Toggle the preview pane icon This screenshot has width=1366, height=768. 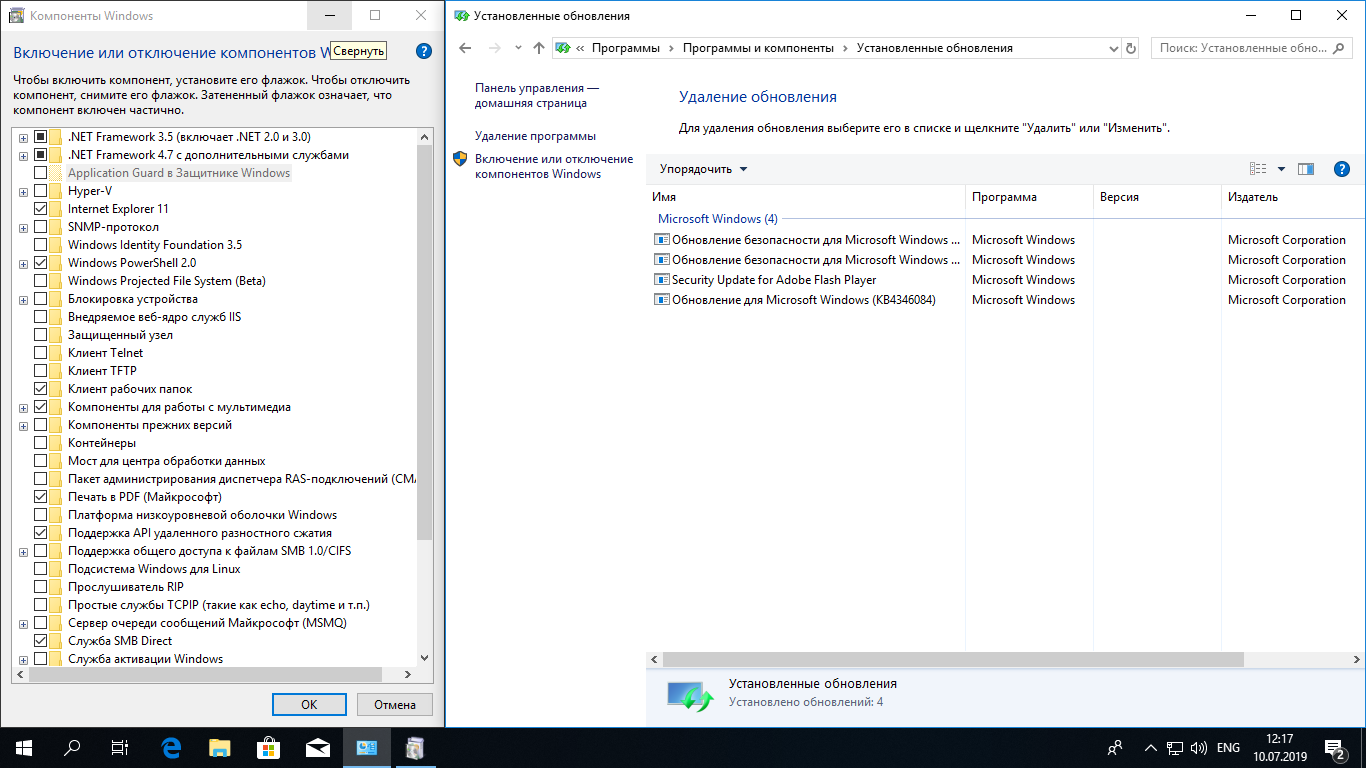pos(1306,169)
